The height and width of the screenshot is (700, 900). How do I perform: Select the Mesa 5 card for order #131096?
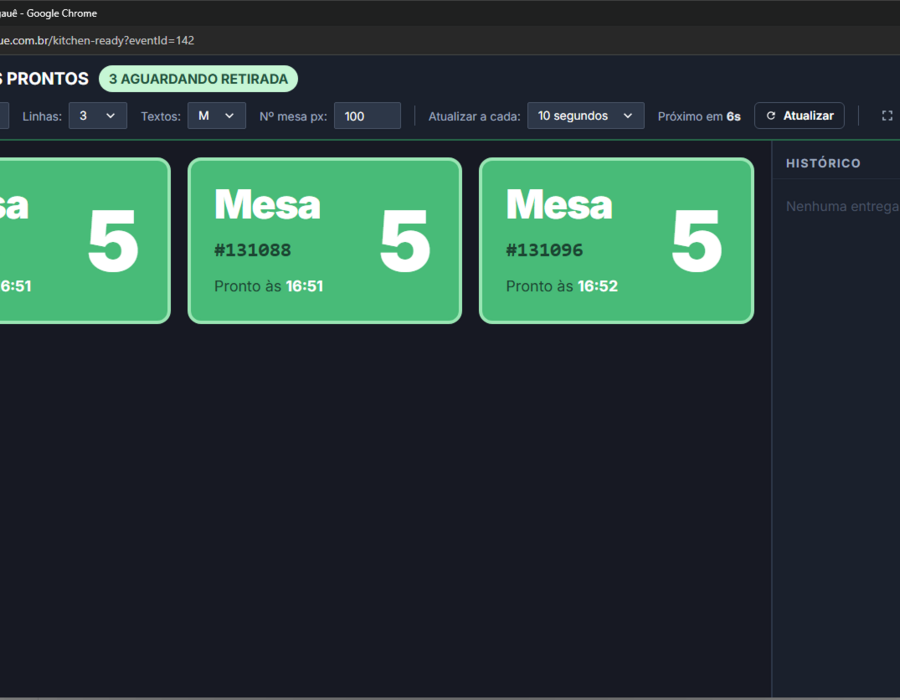click(616, 240)
